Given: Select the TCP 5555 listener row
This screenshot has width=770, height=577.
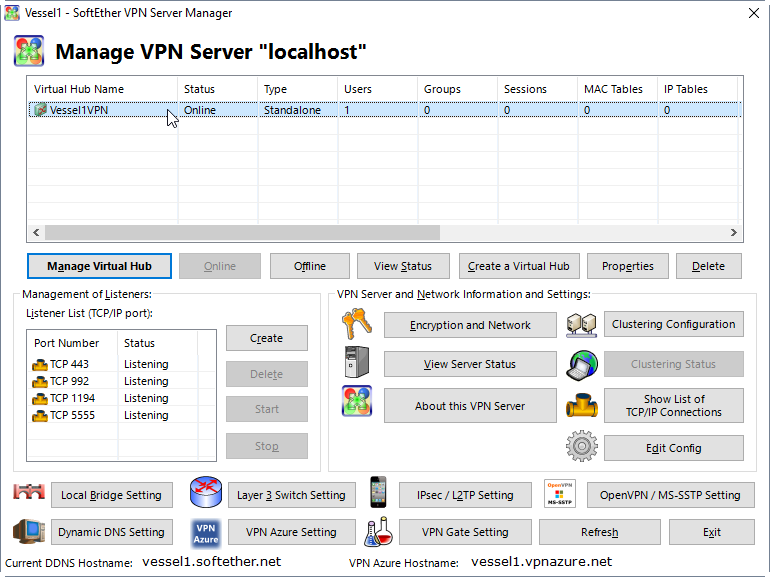Looking at the screenshot, I should (121, 415).
